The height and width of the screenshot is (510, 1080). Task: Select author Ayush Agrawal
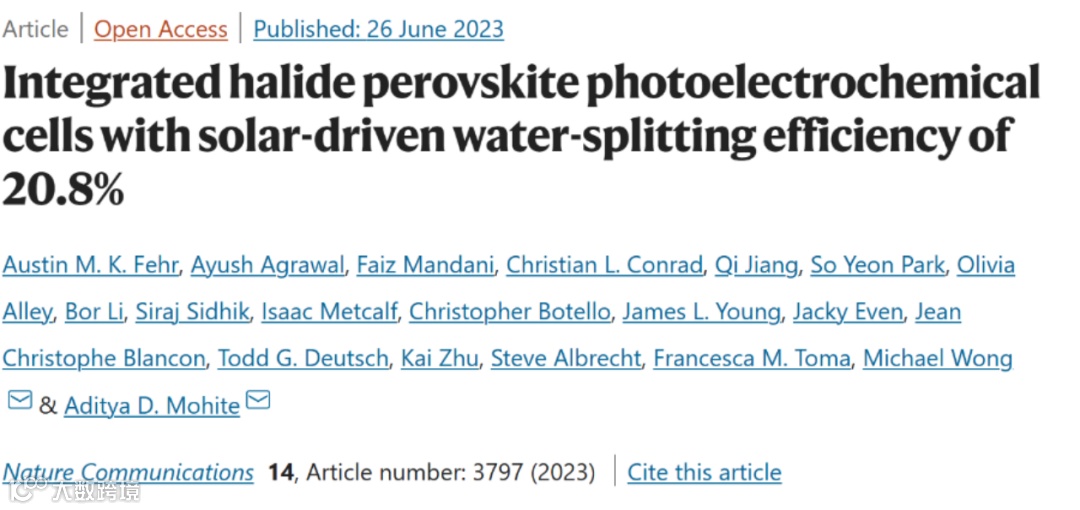(x=268, y=265)
